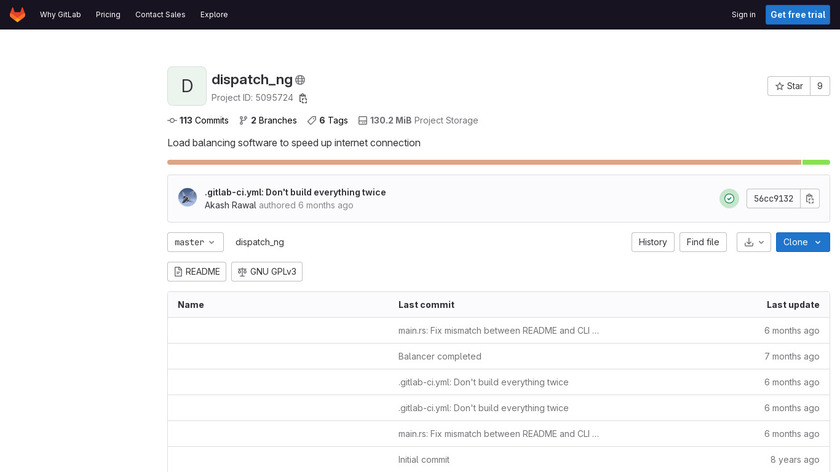Click the Sign in link
This screenshot has height=472, width=840.
click(x=743, y=14)
